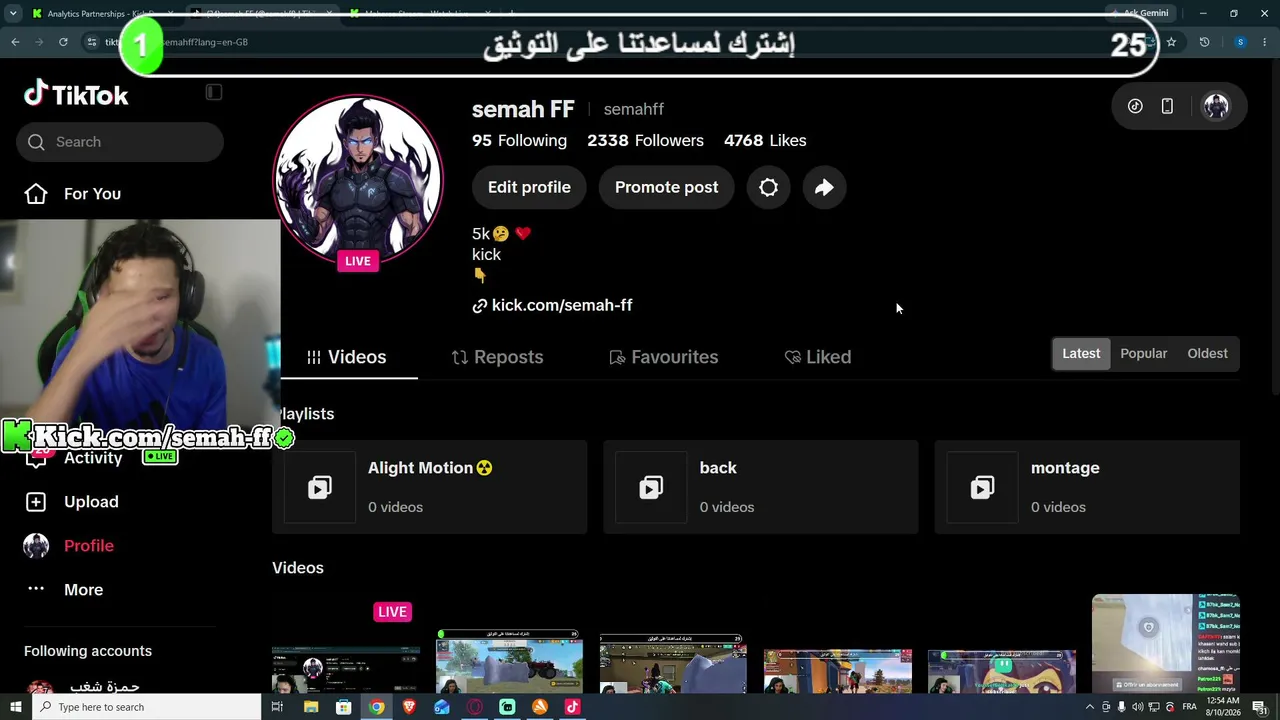Image resolution: width=1280 pixels, height=720 pixels.
Task: Open the back playlist icon
Action: (651, 487)
